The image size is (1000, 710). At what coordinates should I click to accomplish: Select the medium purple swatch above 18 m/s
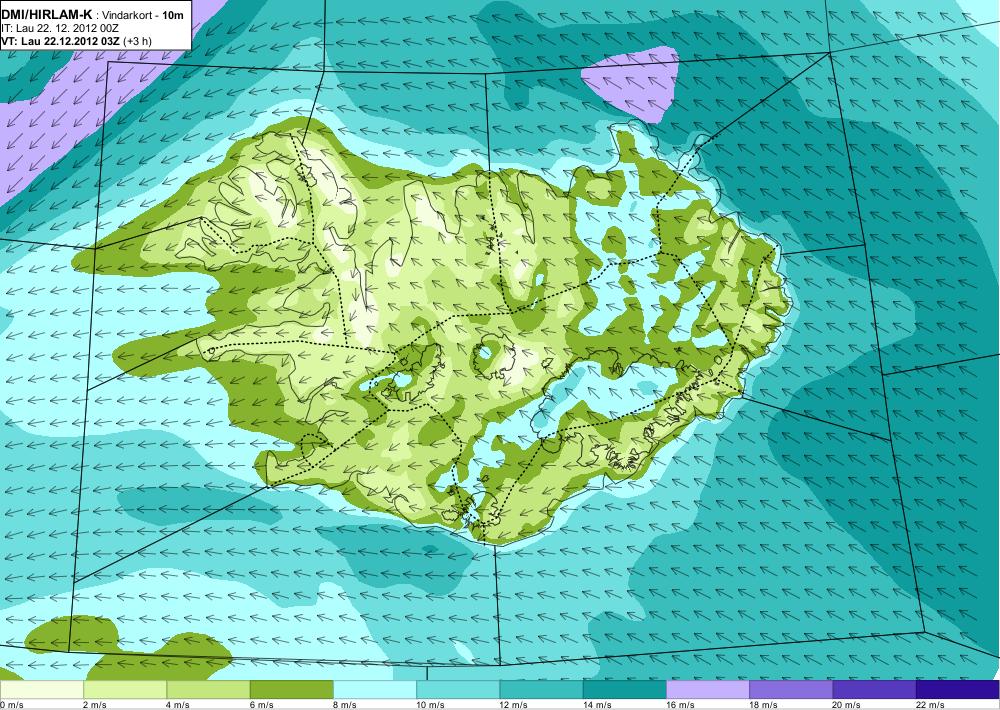click(x=791, y=690)
